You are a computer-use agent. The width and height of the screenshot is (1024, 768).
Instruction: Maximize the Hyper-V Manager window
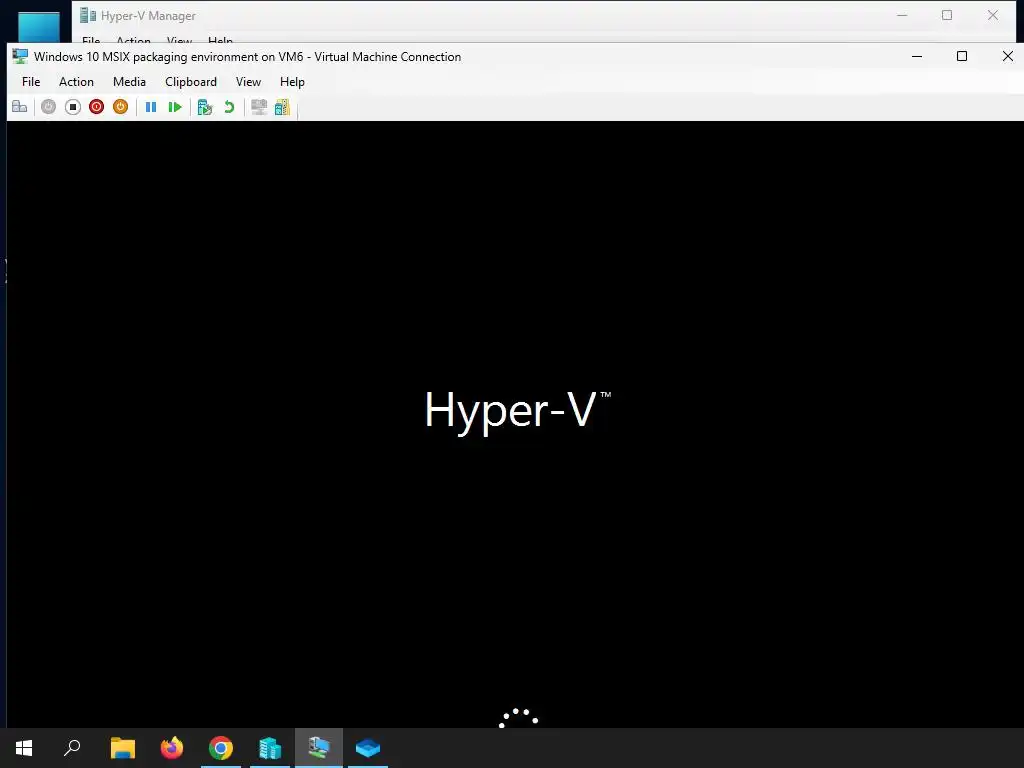(x=947, y=15)
